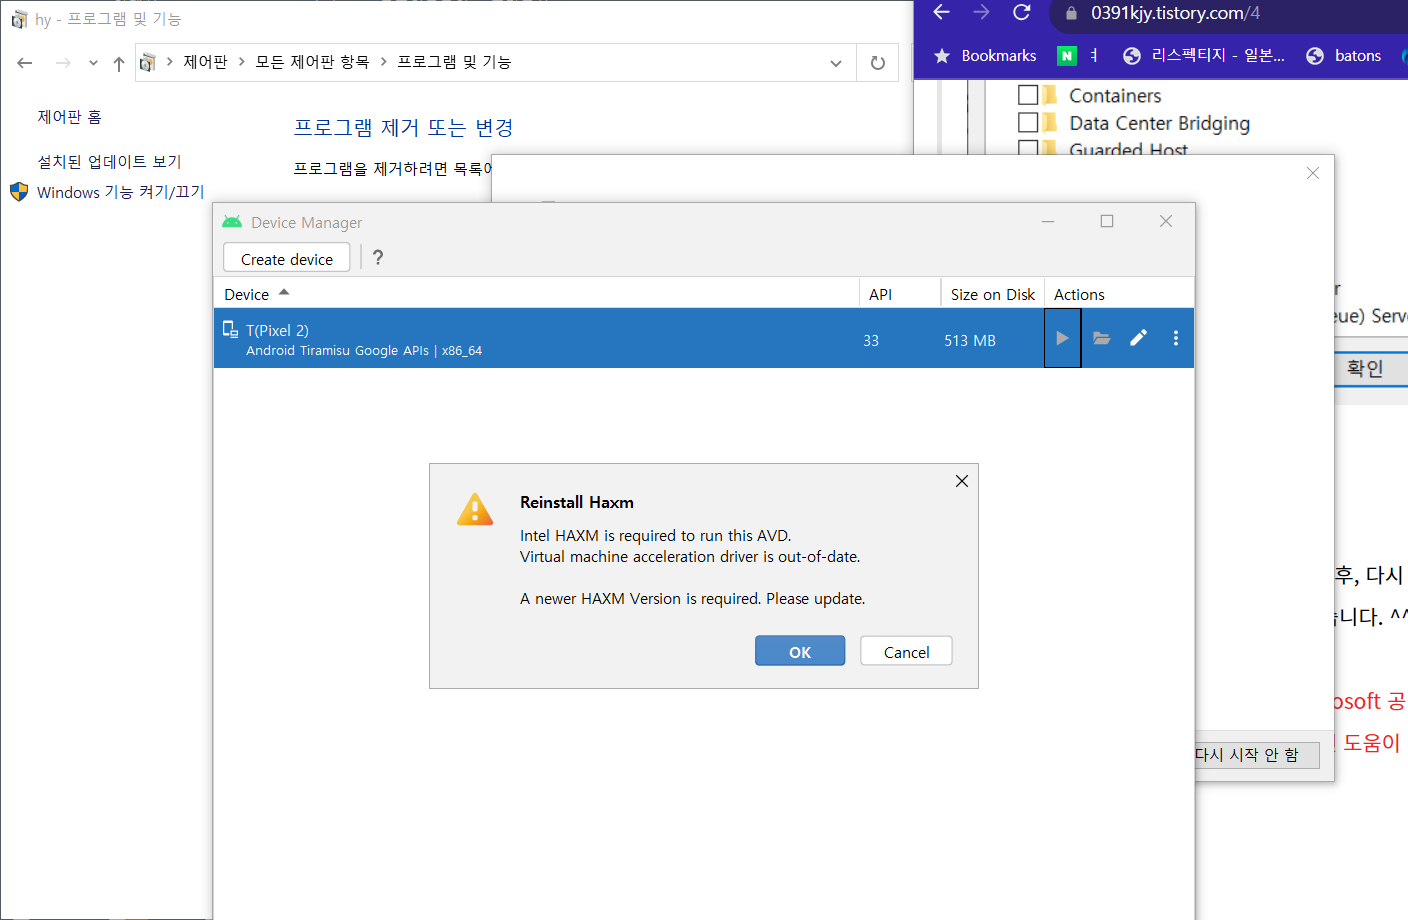Go forward in Control Panel window
The height and width of the screenshot is (920, 1408).
click(63, 63)
